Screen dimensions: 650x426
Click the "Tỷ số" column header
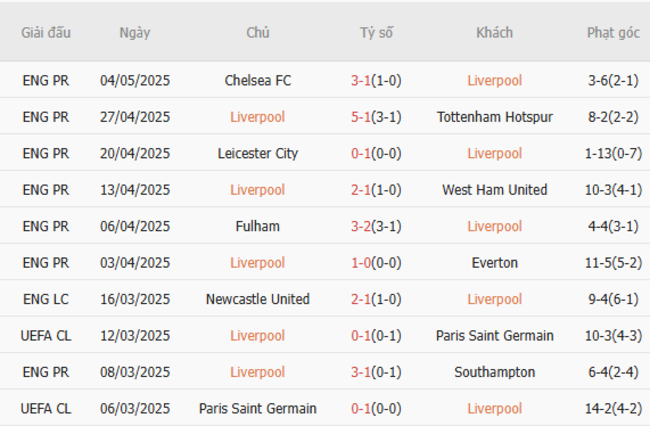(377, 33)
